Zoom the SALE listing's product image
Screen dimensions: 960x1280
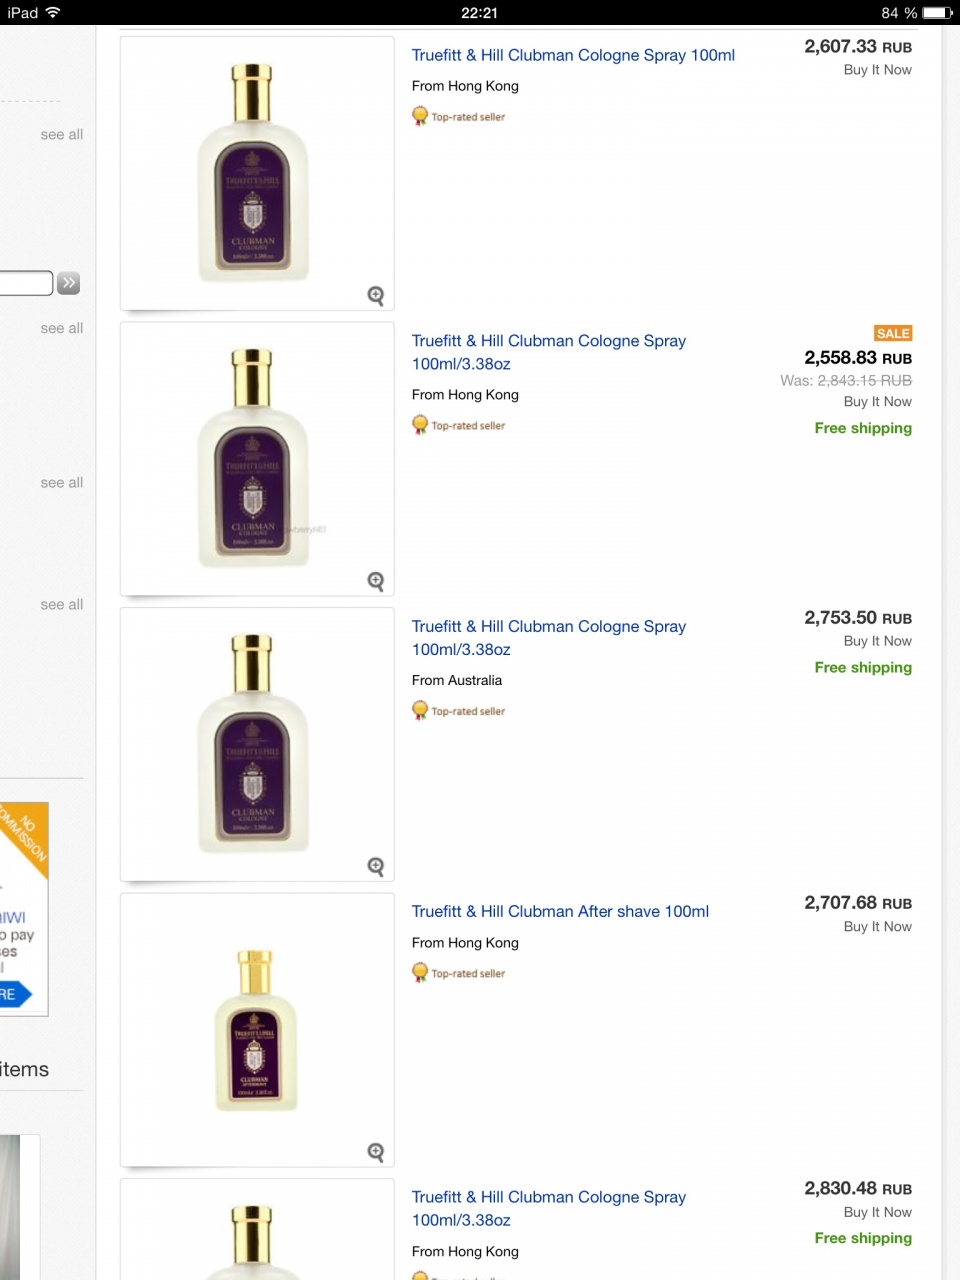pos(376,581)
